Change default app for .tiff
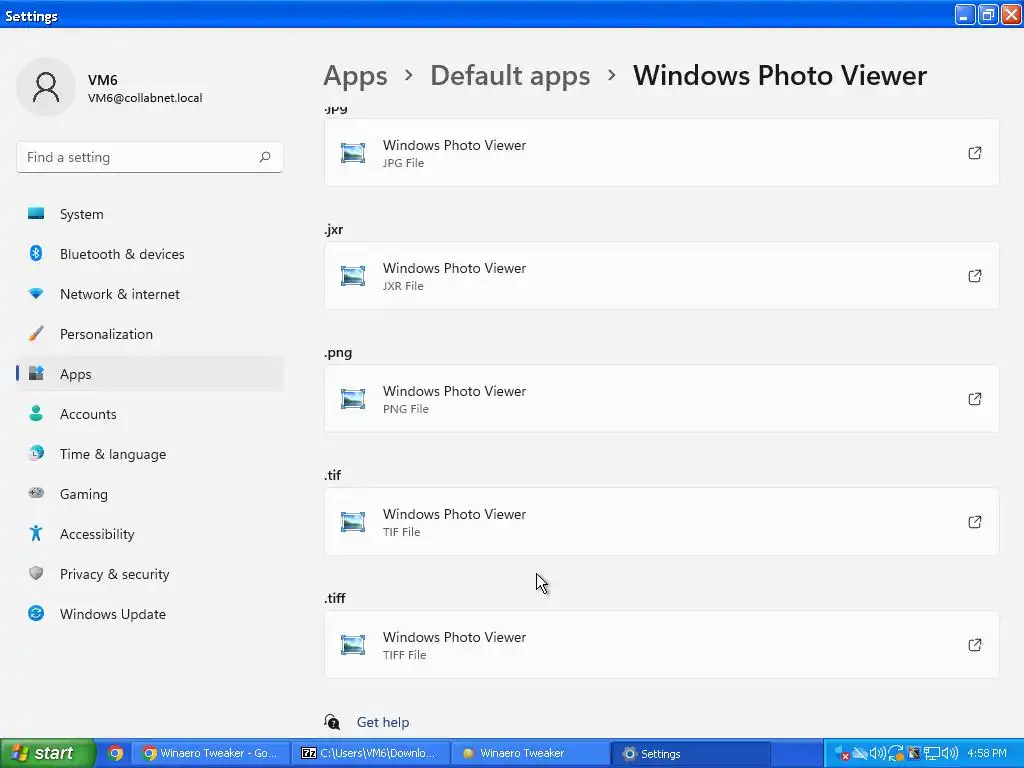1024x768 pixels. (662, 645)
